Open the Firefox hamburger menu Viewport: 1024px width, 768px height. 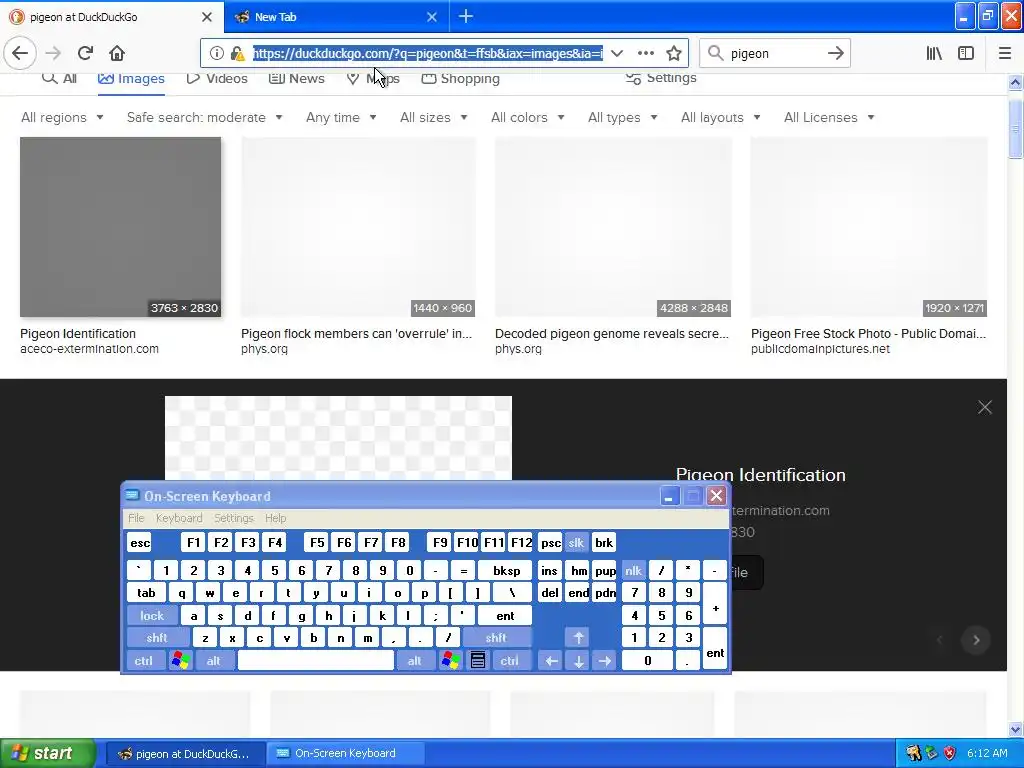click(x=1004, y=54)
